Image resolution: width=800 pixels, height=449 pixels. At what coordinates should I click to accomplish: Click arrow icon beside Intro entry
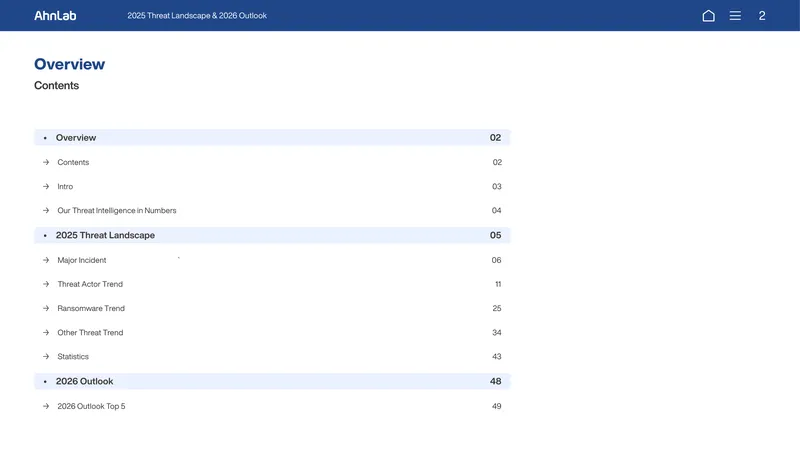(x=46, y=187)
